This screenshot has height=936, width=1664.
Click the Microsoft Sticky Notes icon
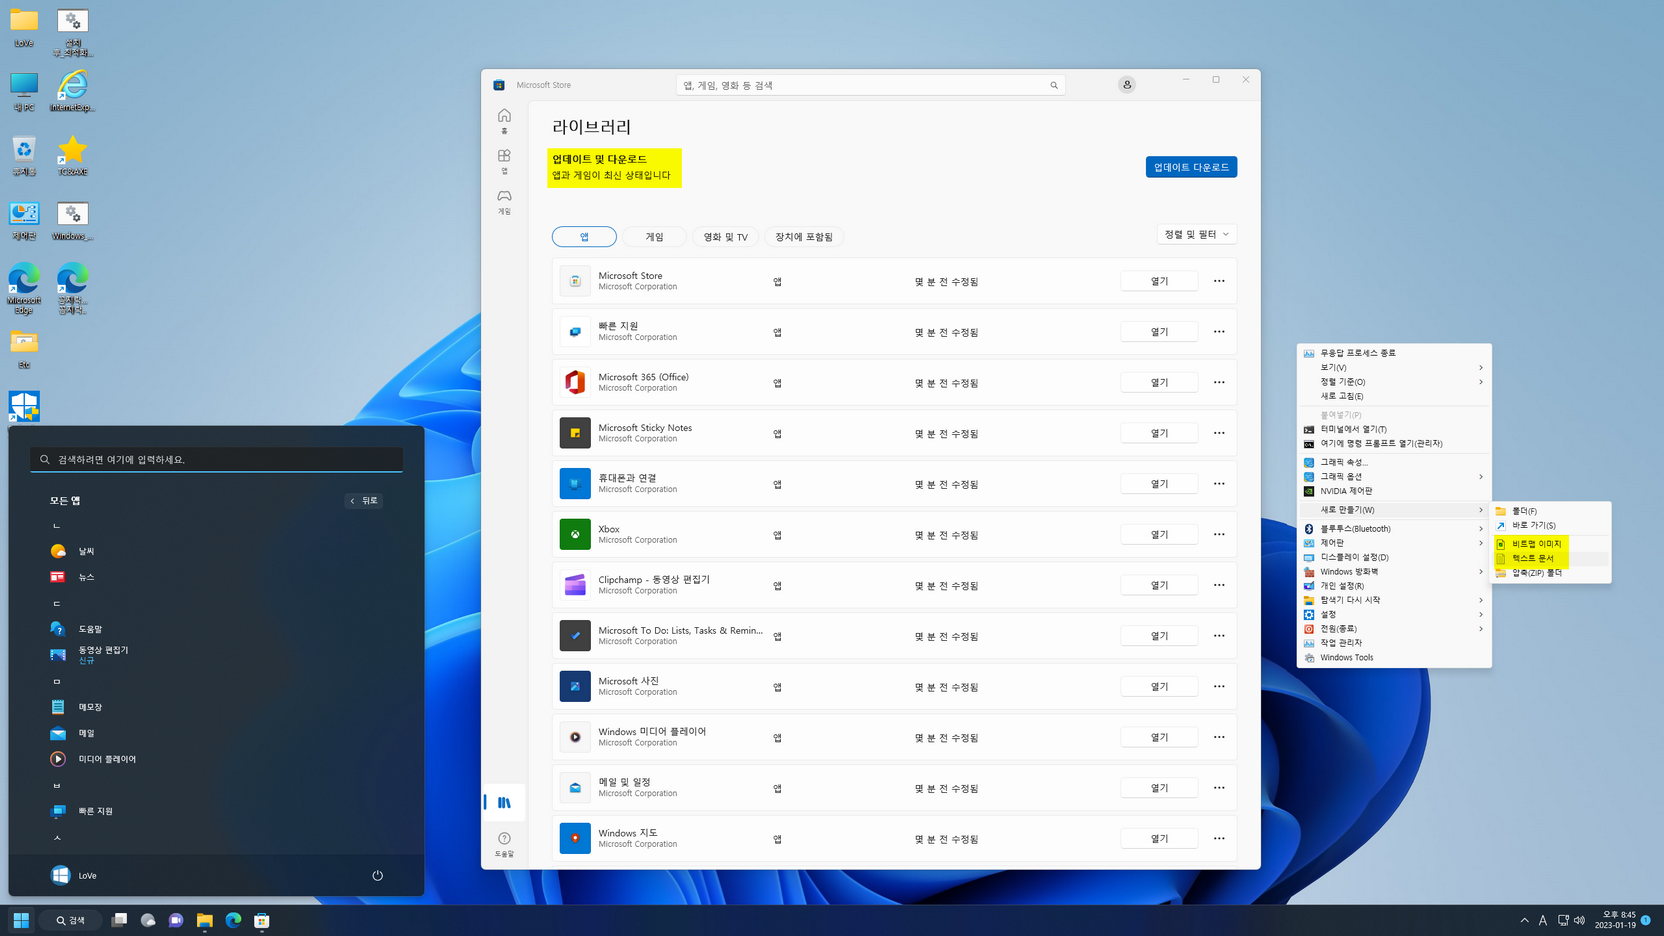[x=575, y=433]
